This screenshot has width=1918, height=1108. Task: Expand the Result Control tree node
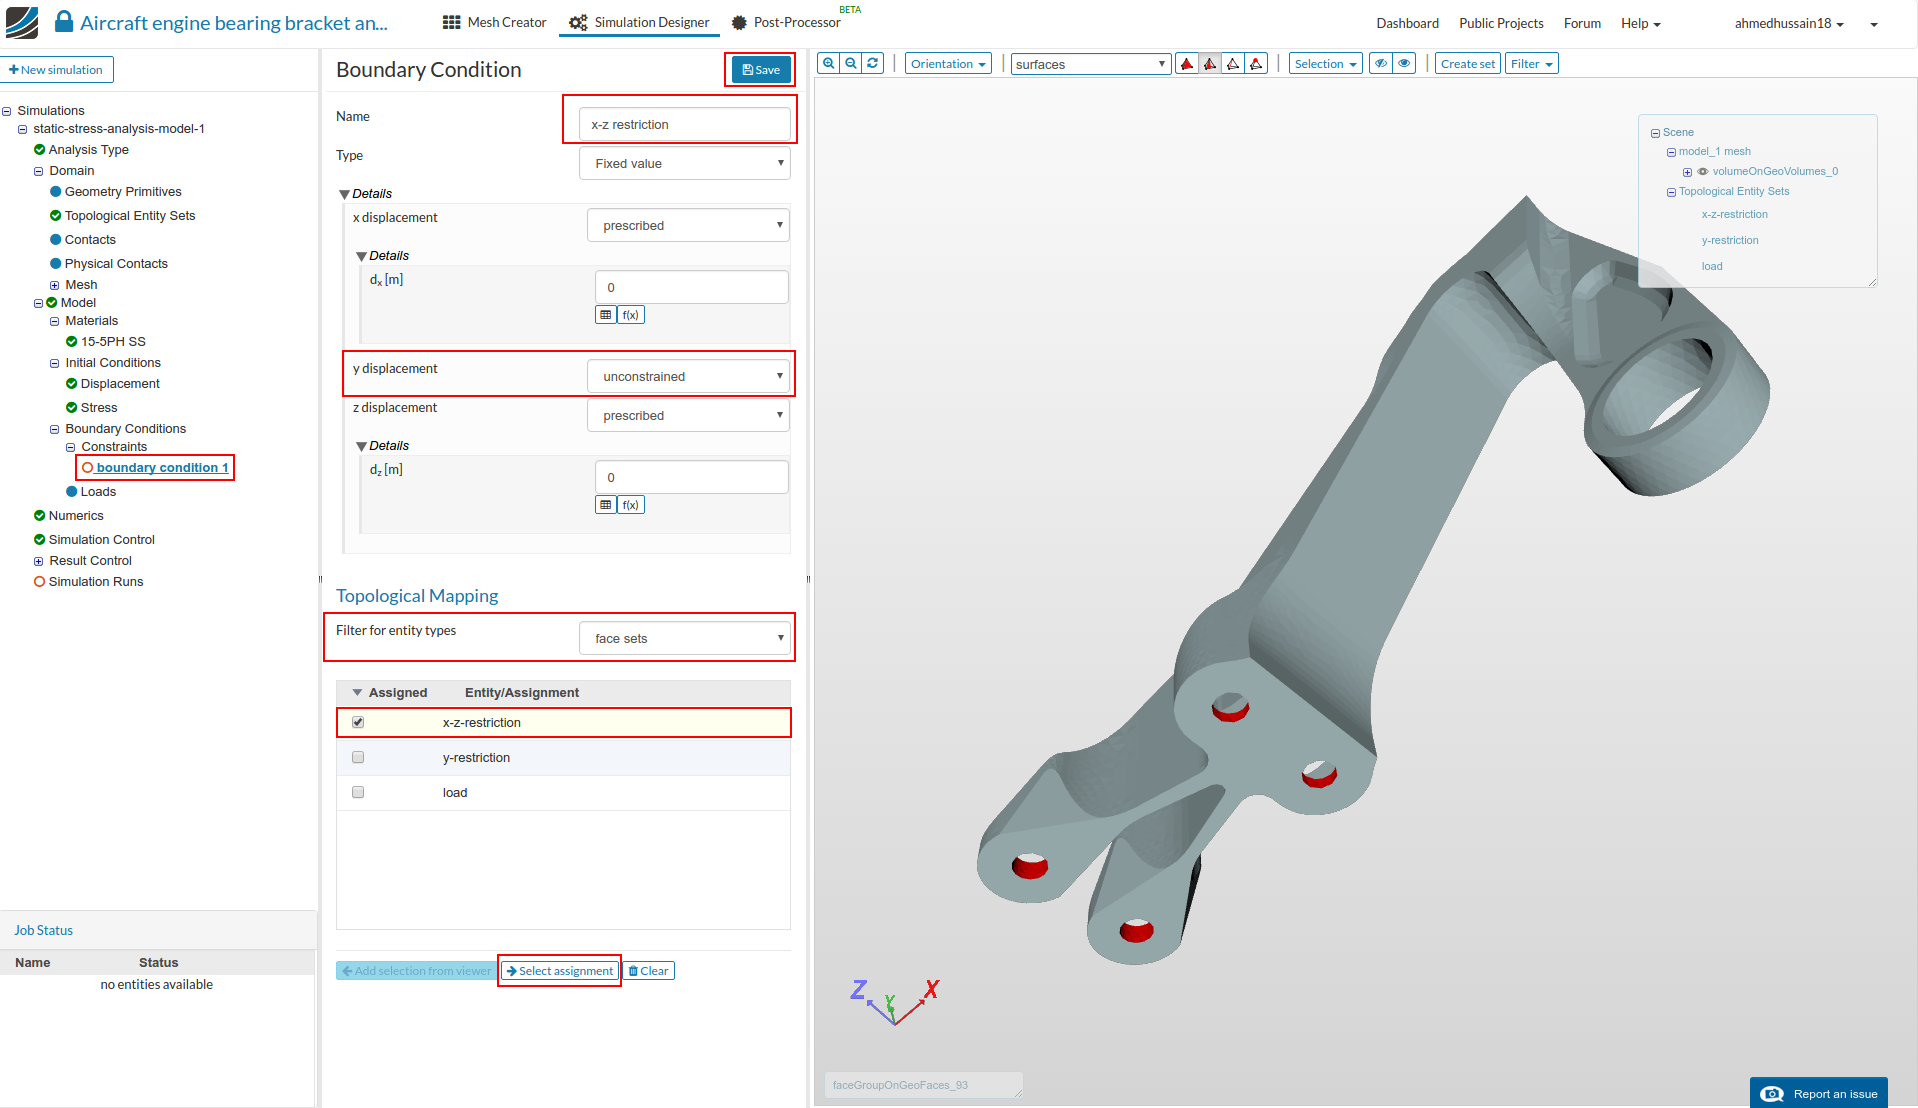click(x=39, y=562)
